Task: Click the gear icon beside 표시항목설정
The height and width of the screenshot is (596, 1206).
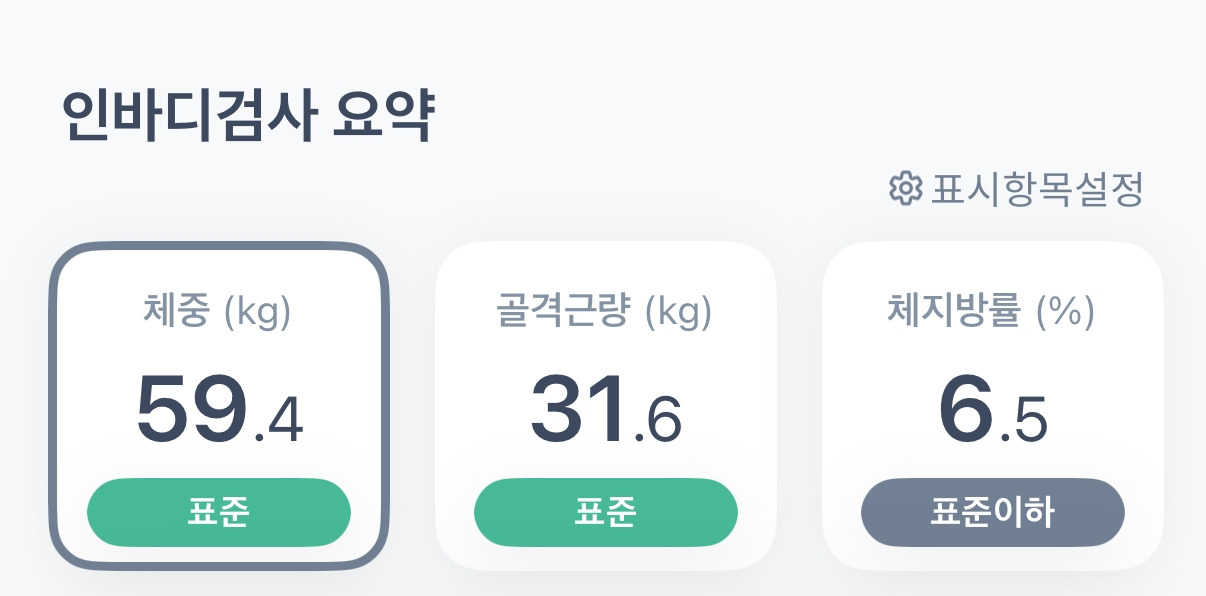Action: (905, 188)
